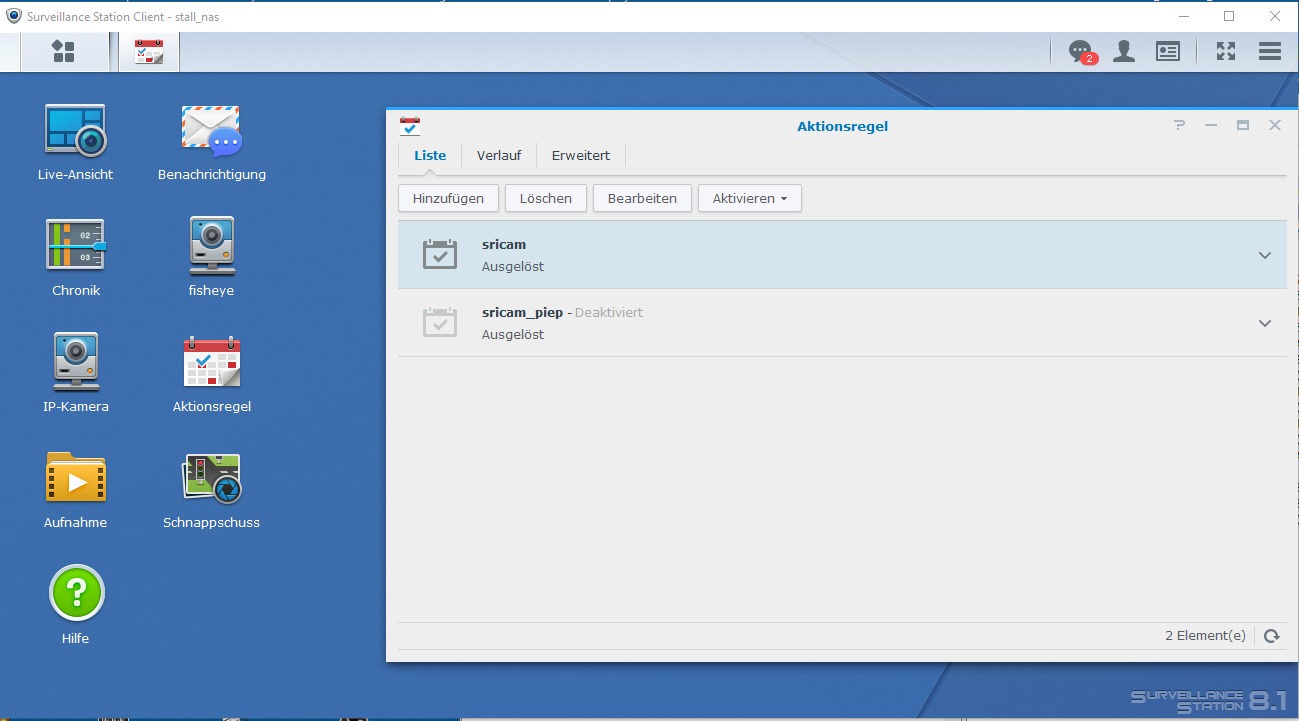Switch to the Liste tab
The image size is (1299, 721).
[x=430, y=155]
